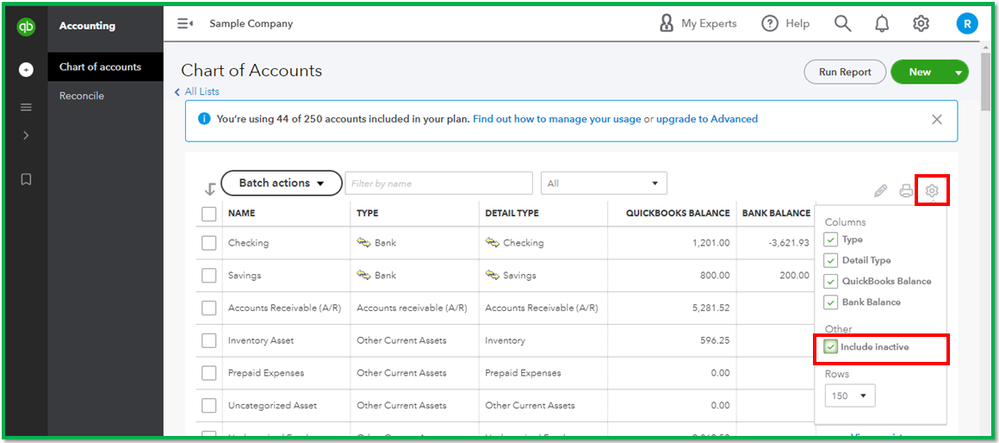Image resolution: width=999 pixels, height=443 pixels.
Task: Check the Prepaid Expenses row
Action: click(209, 373)
